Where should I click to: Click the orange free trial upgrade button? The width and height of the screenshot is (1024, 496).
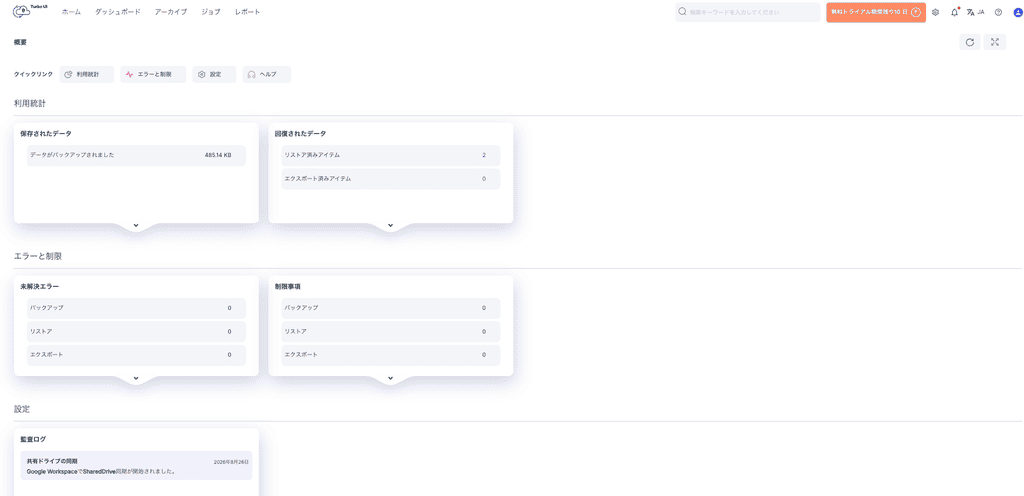876,12
